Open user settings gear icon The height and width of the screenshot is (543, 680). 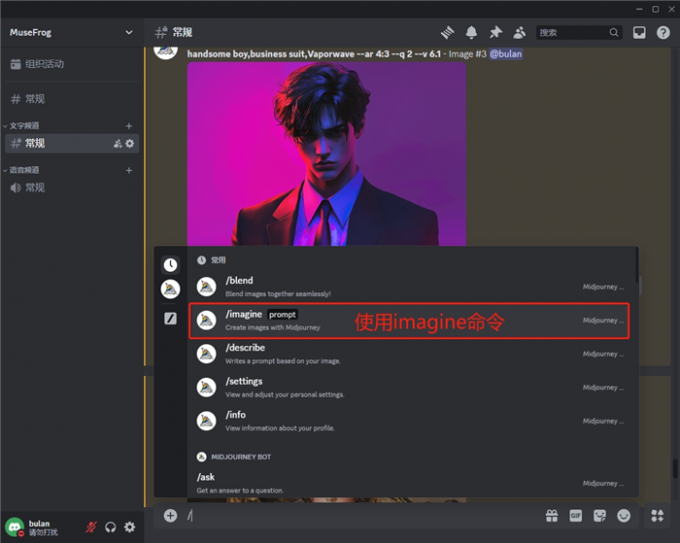[130, 527]
